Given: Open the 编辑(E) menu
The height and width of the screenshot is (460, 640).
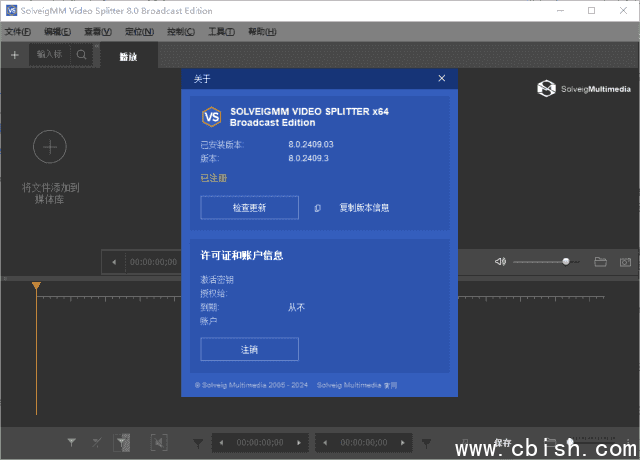Looking at the screenshot, I should [x=57, y=31].
